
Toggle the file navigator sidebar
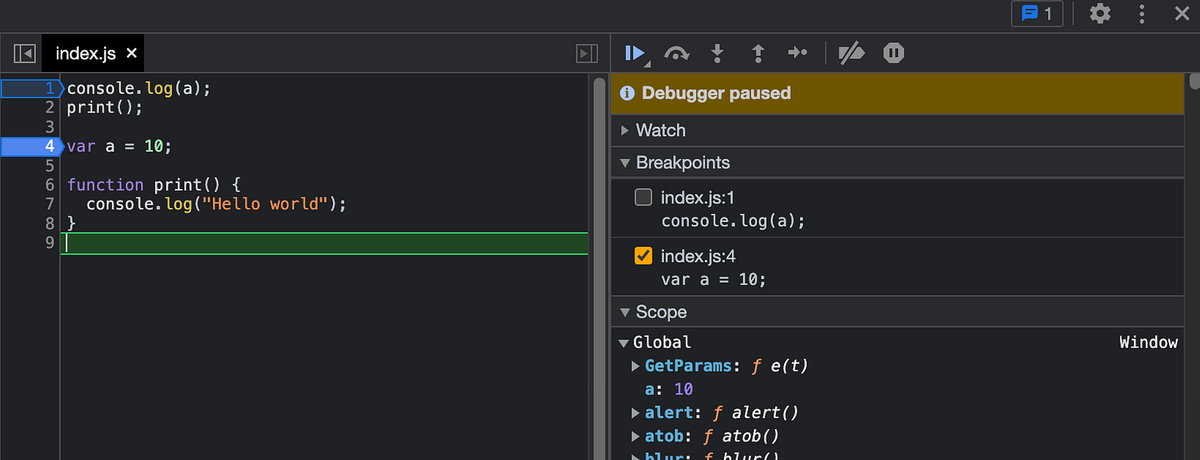(x=25, y=53)
